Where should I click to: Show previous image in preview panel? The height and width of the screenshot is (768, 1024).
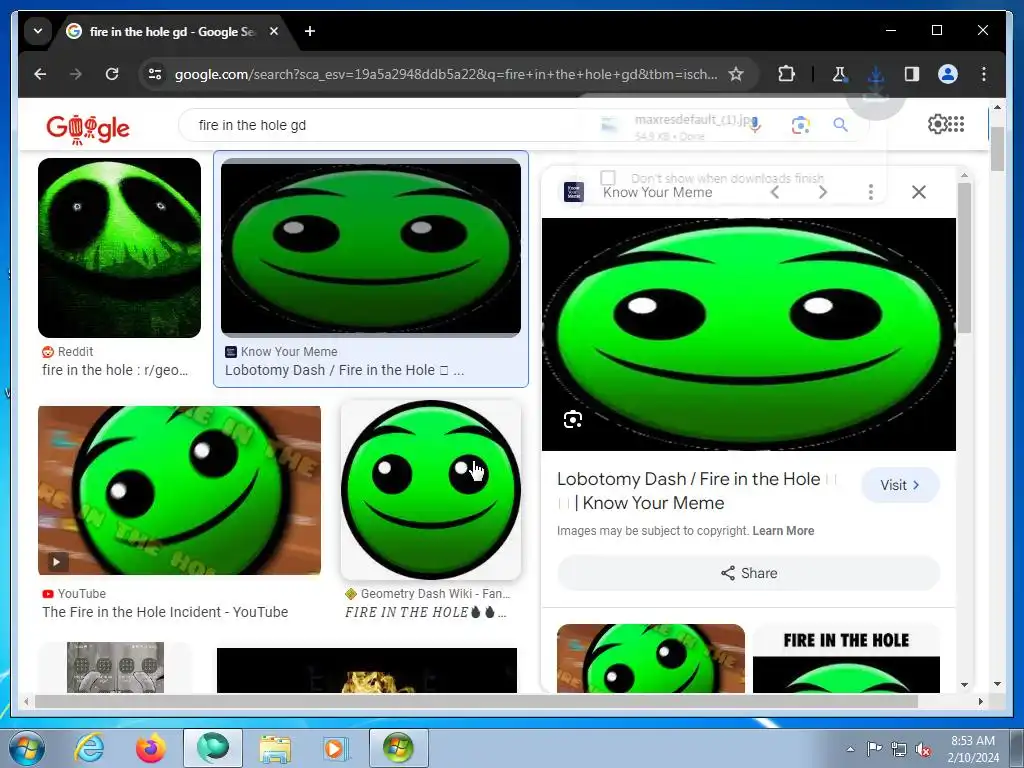coord(775,192)
